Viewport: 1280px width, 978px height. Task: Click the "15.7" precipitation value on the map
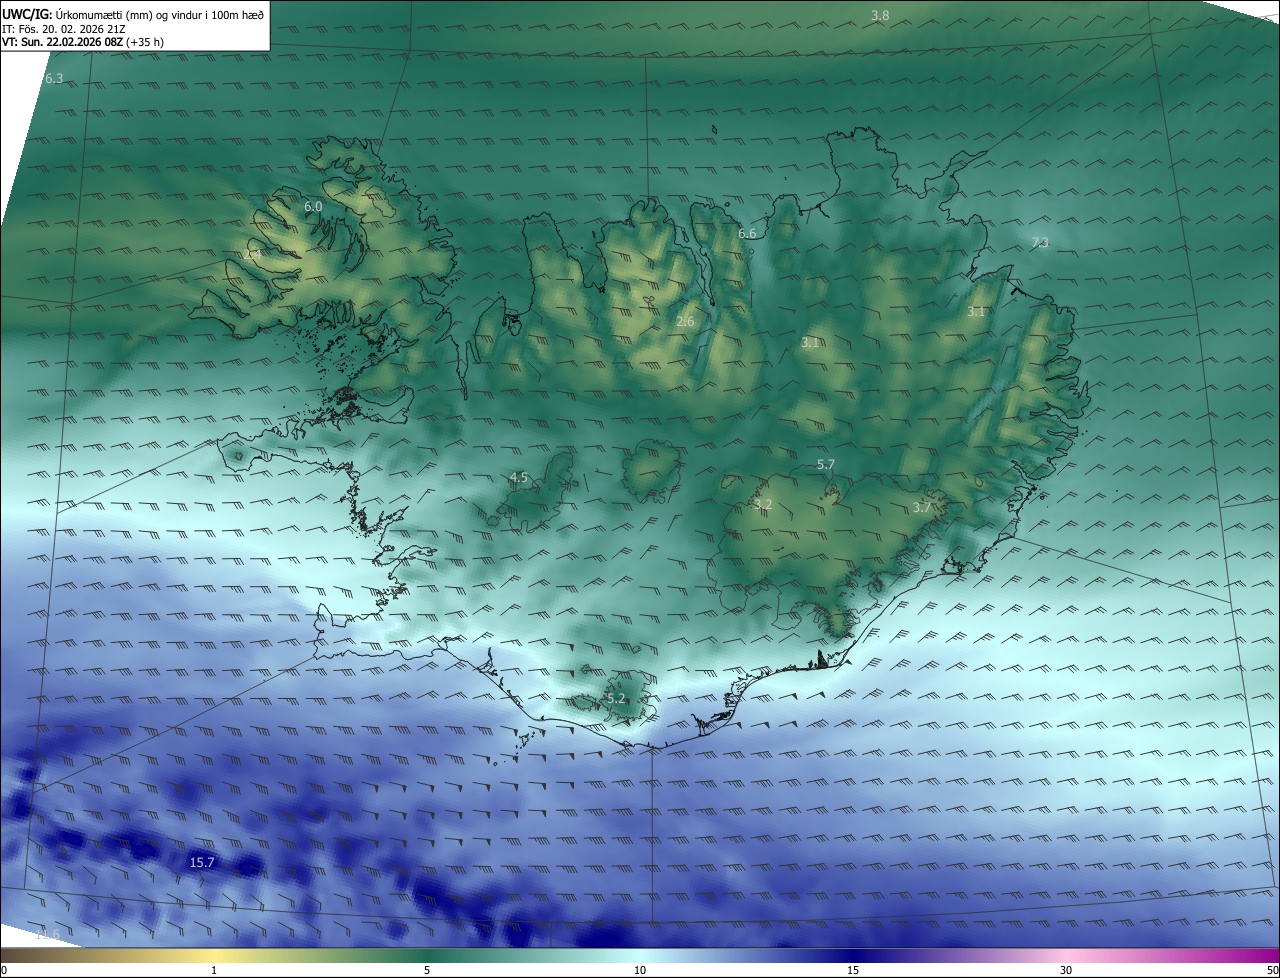tap(202, 862)
